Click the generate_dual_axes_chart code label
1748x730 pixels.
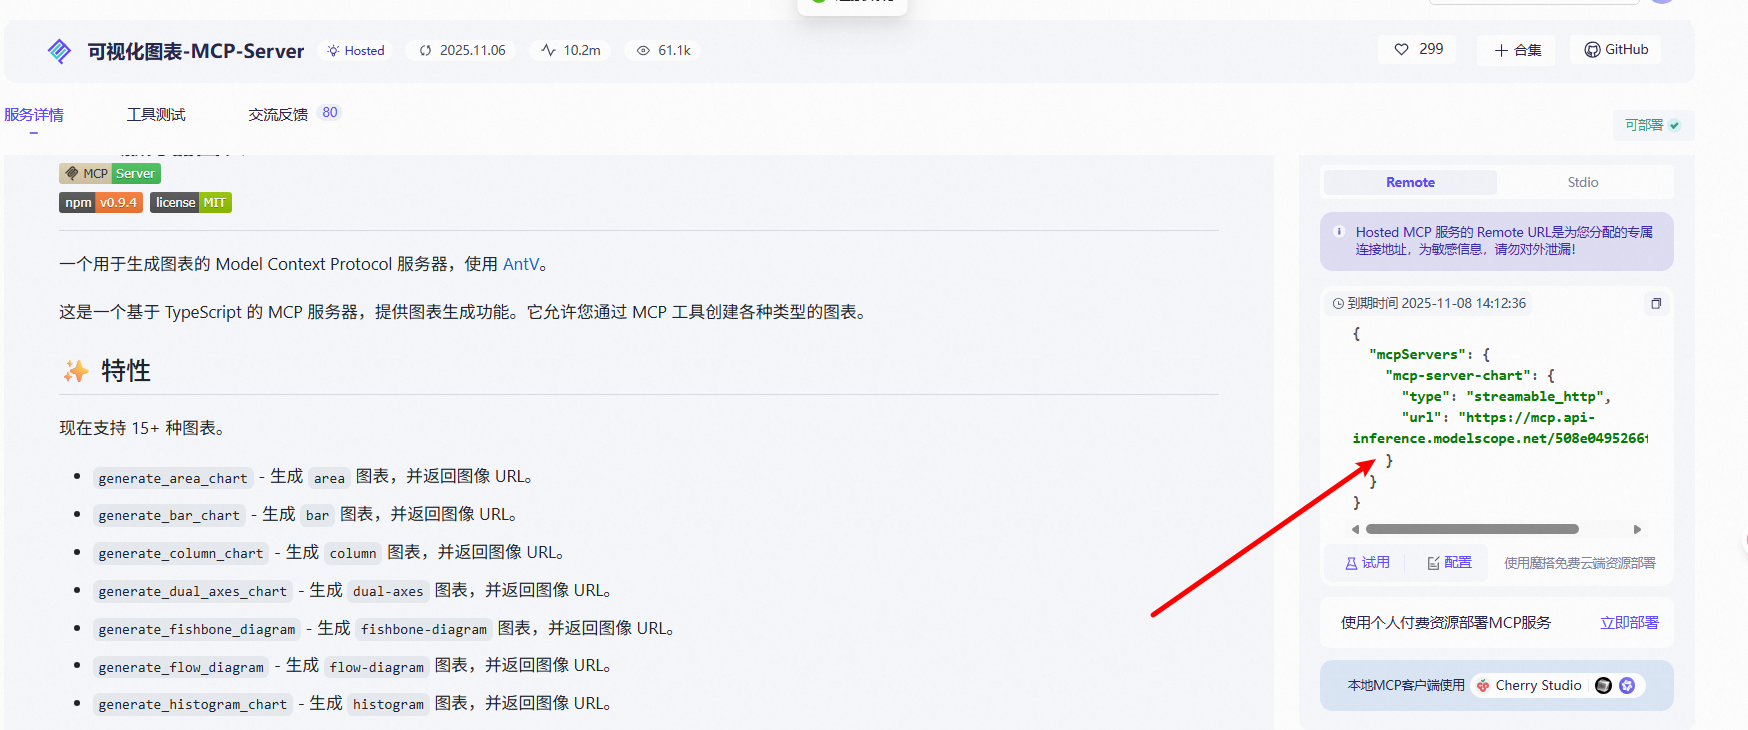pyautogui.click(x=192, y=591)
